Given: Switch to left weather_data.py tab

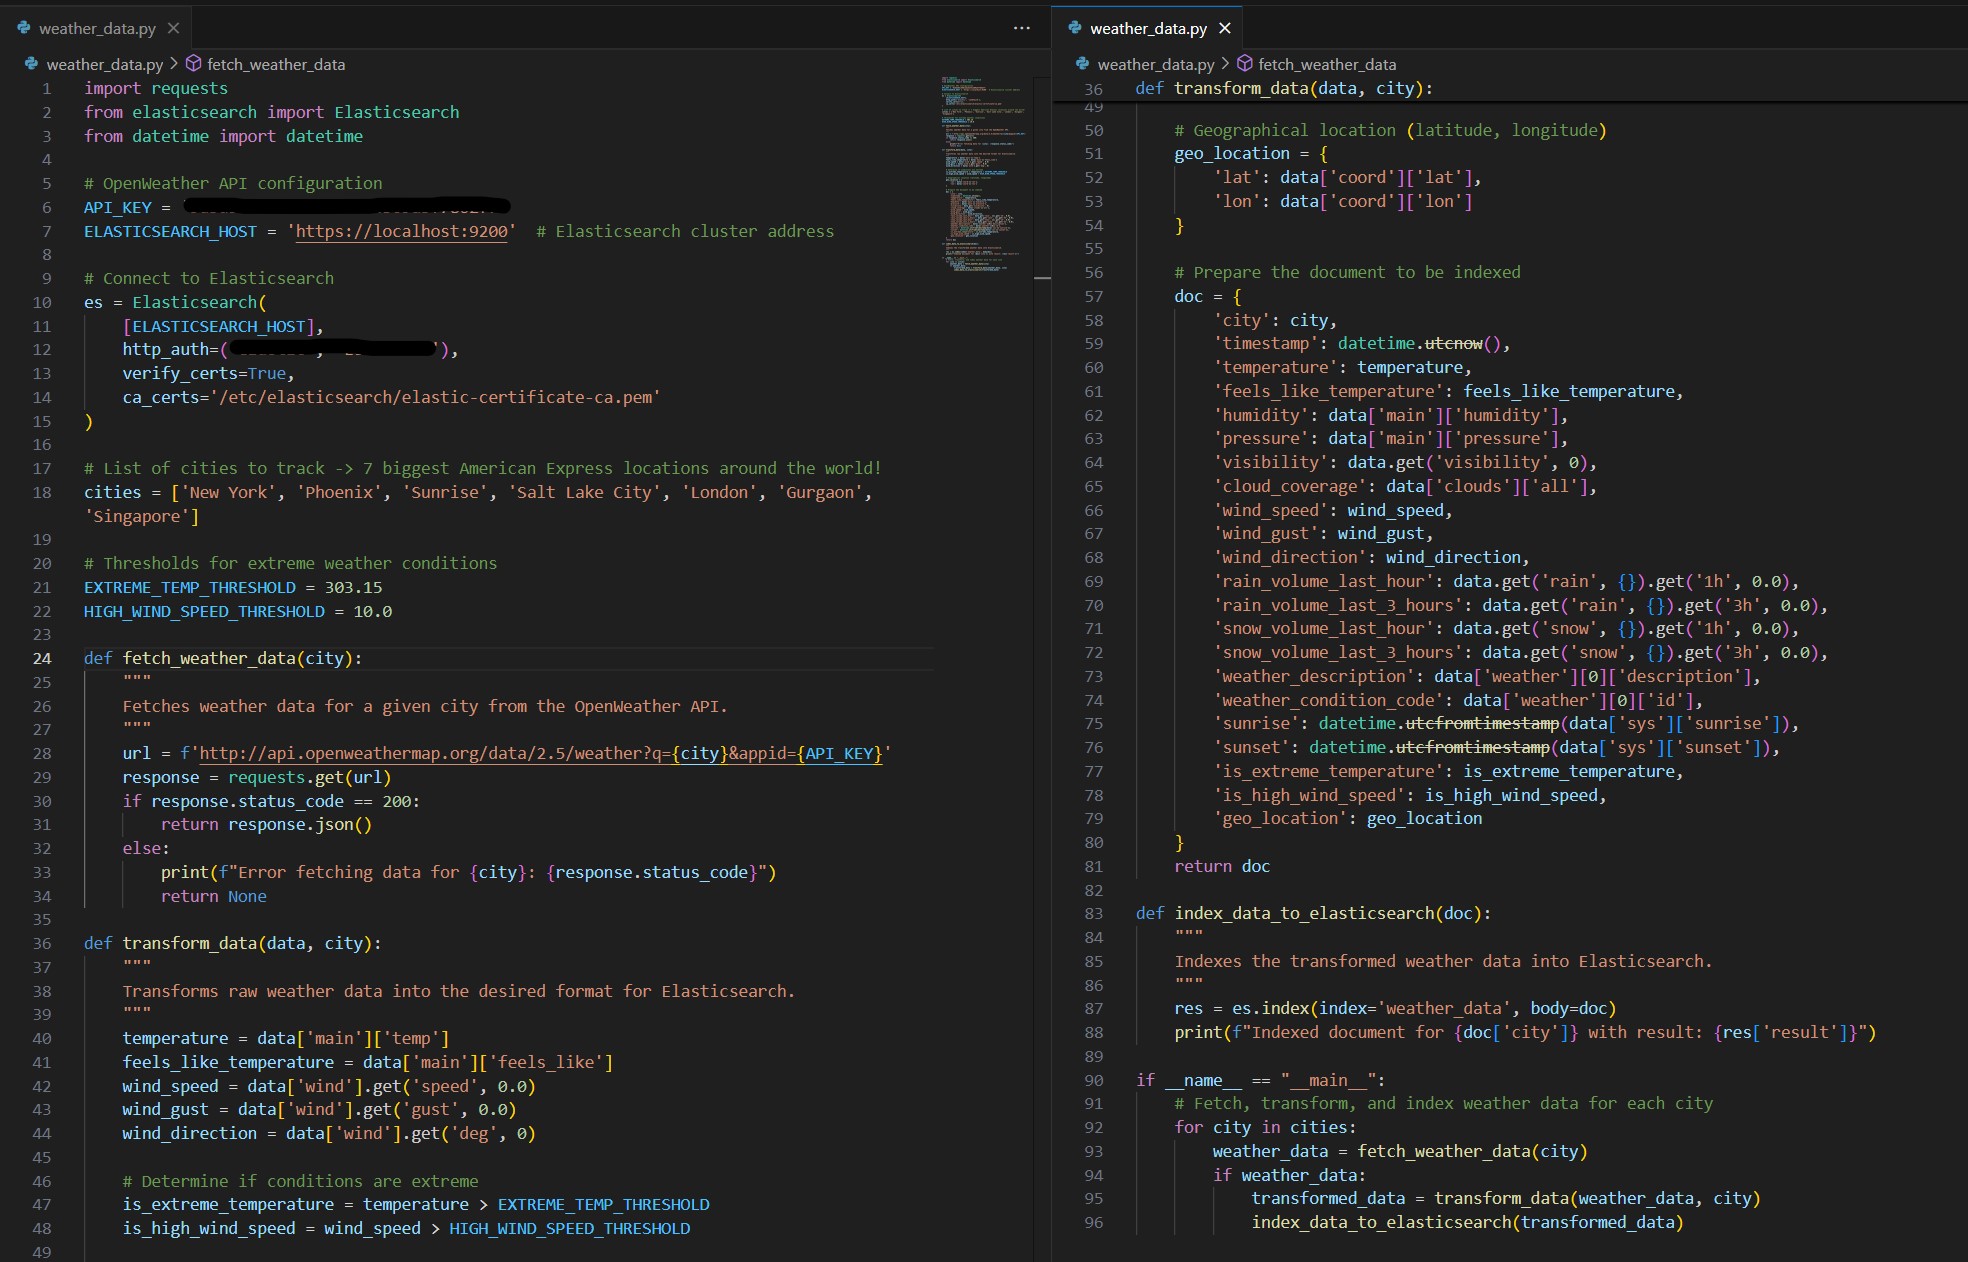Looking at the screenshot, I should (97, 28).
